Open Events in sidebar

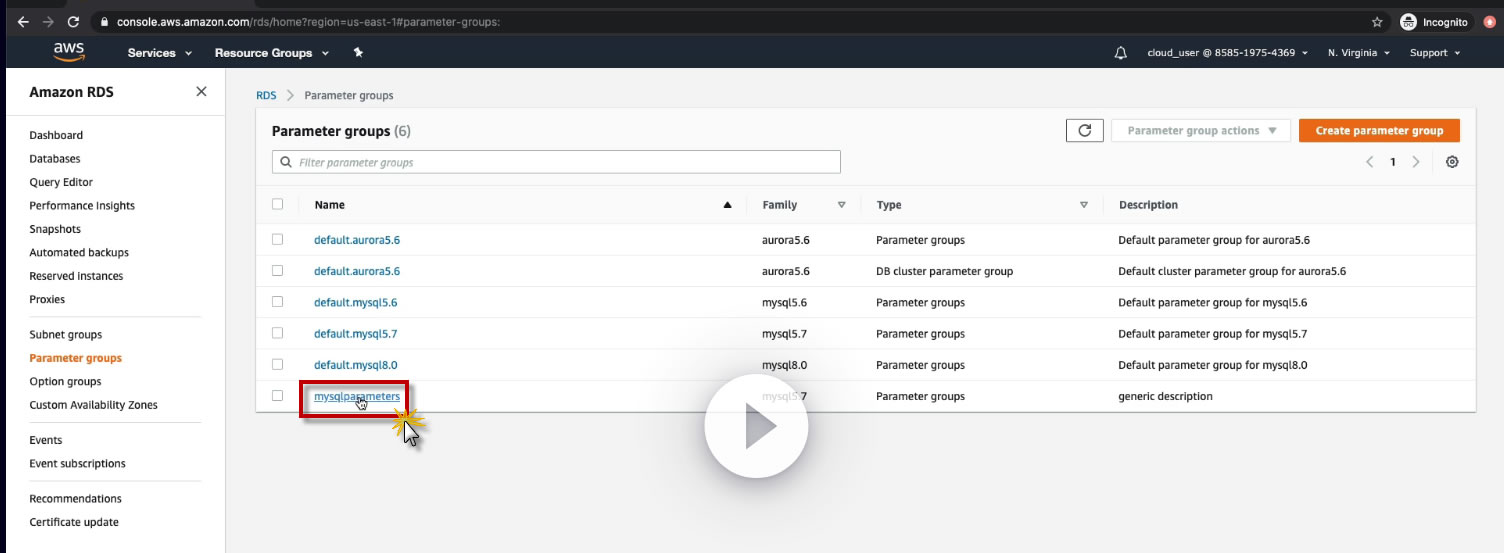46,440
